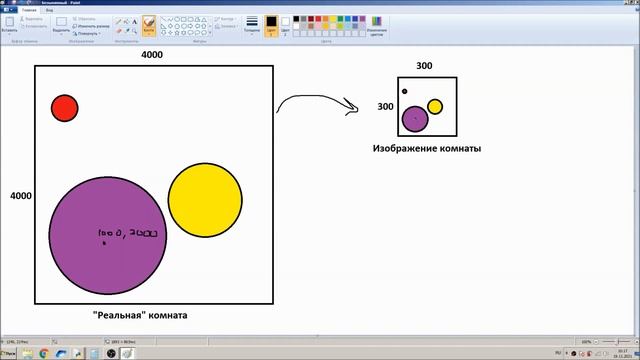Viewport: 640px width, 360px height.
Task: Click the Пуск Start button
Action: coord(8,353)
